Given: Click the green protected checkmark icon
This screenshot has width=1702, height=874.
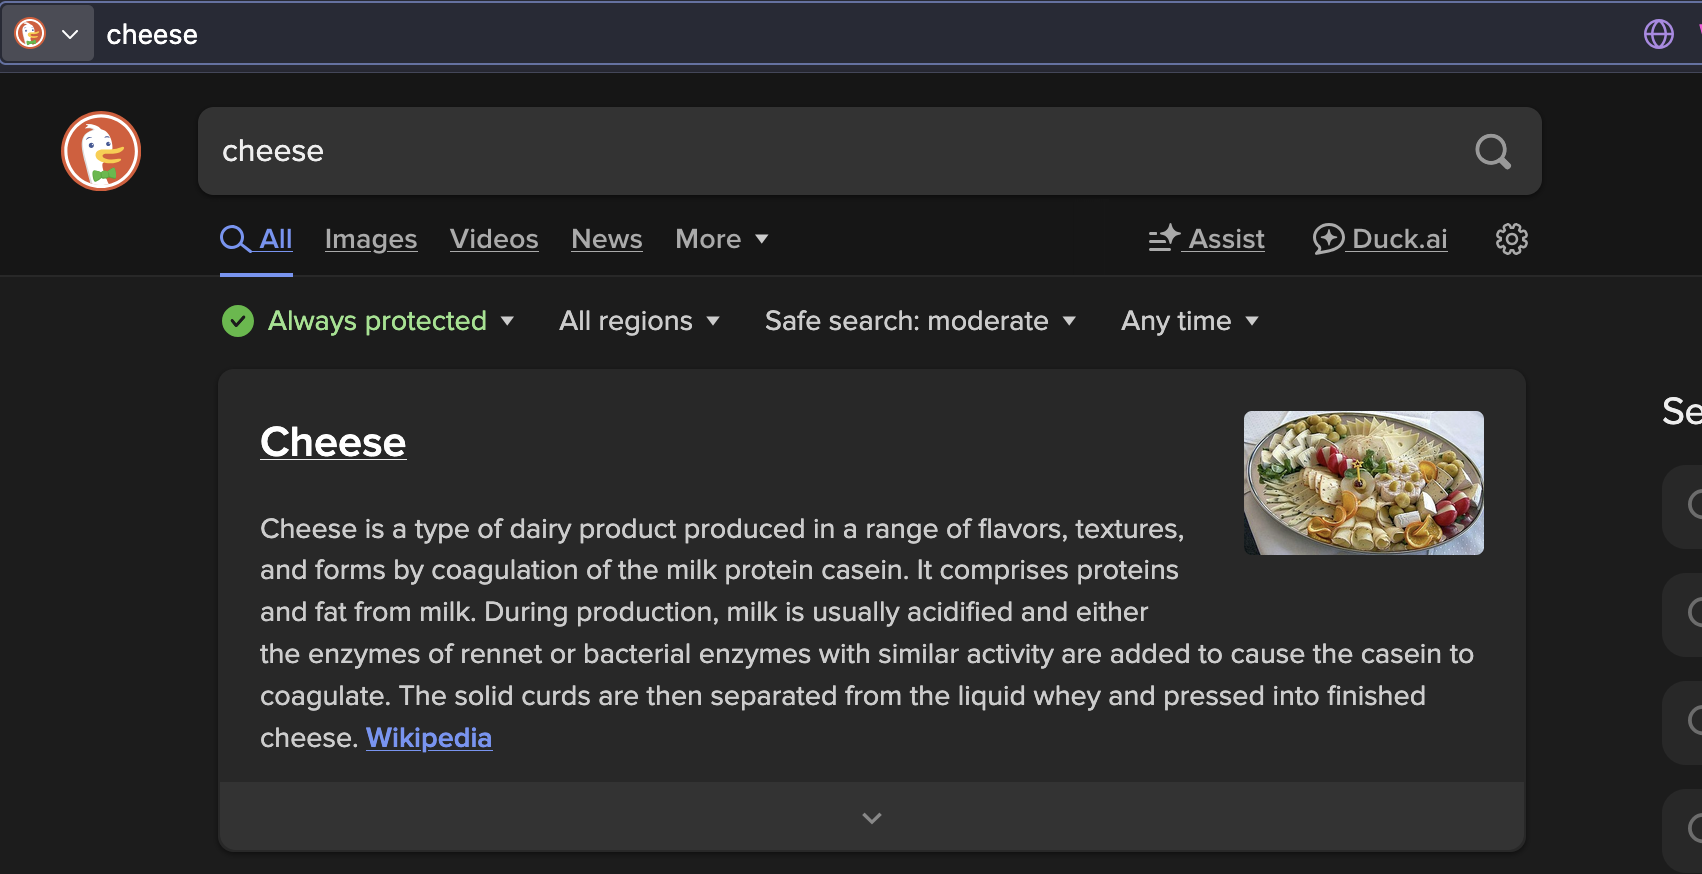Looking at the screenshot, I should (x=238, y=321).
